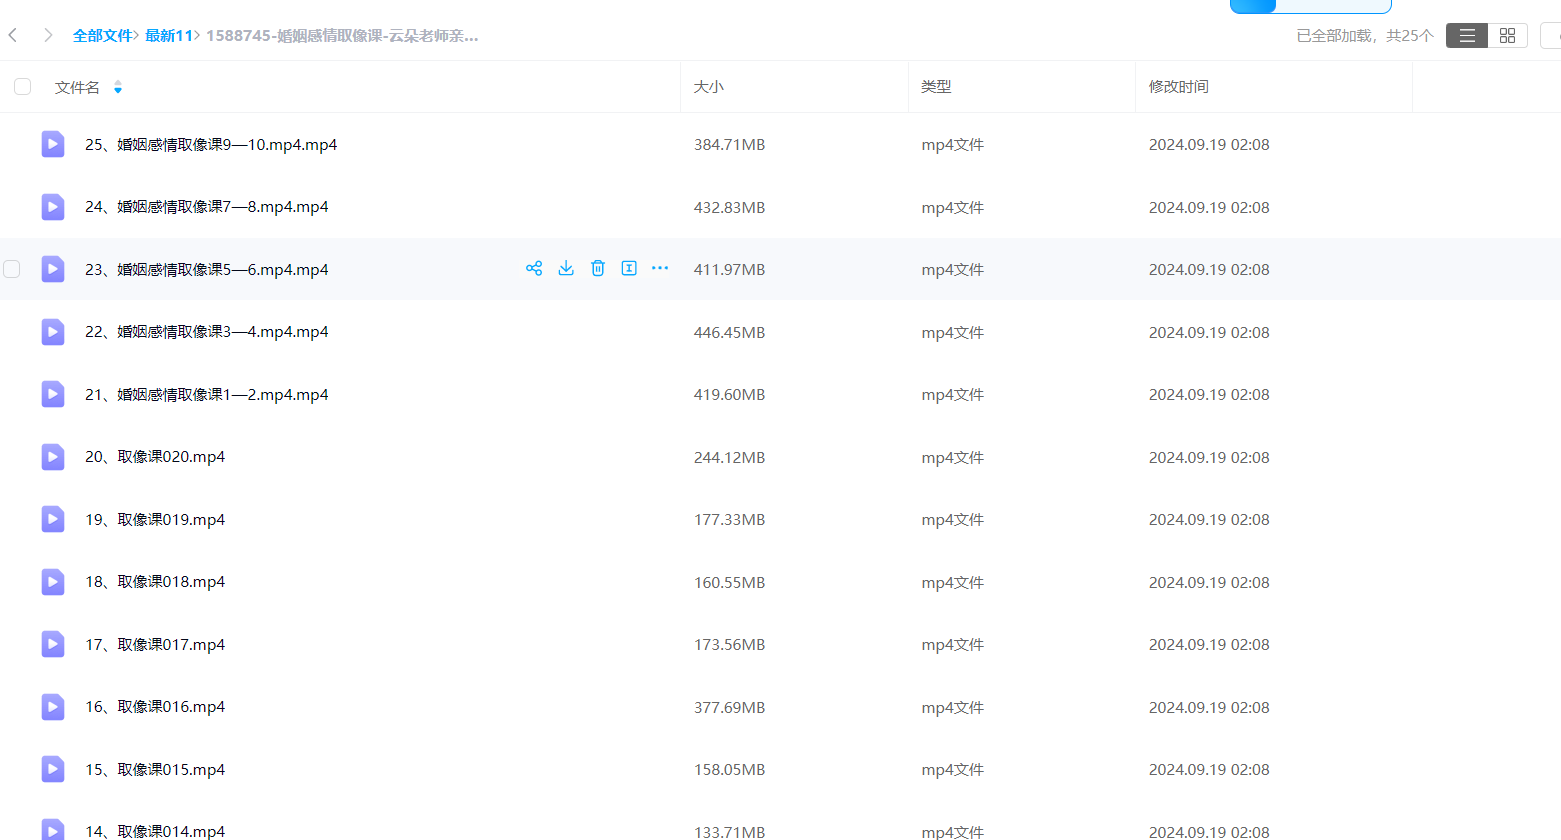
Task: Open 20、取像课020.mp4
Action: click(155, 457)
